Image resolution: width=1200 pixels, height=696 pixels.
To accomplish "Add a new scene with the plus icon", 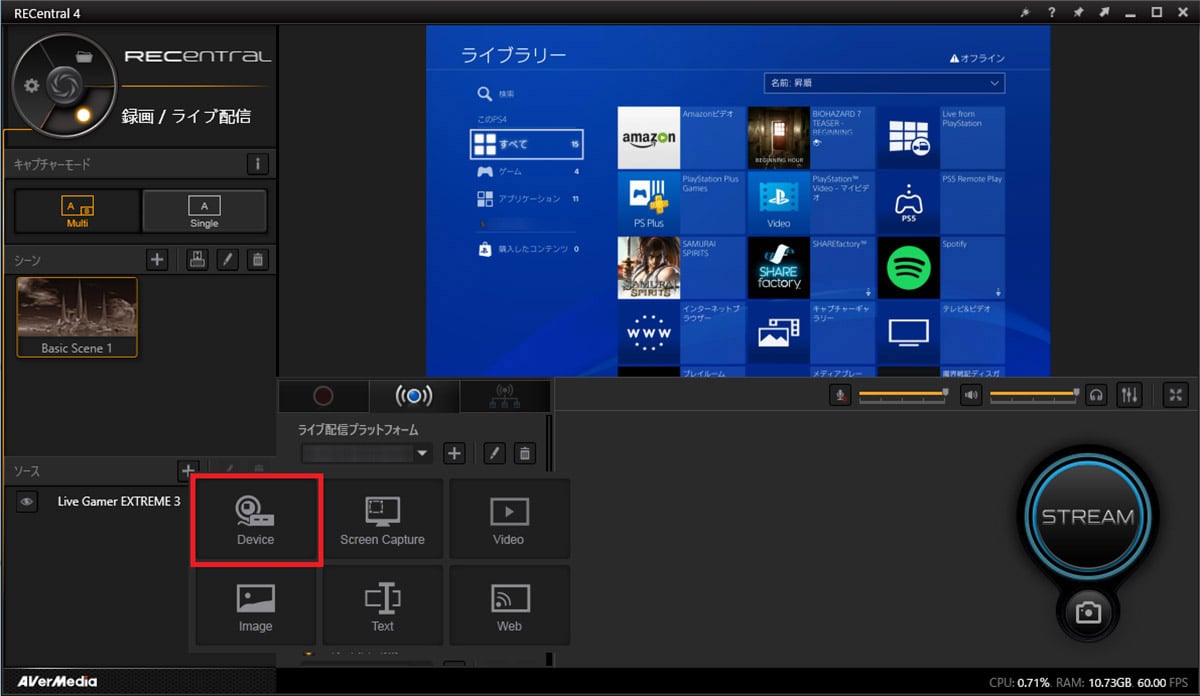I will tap(157, 260).
